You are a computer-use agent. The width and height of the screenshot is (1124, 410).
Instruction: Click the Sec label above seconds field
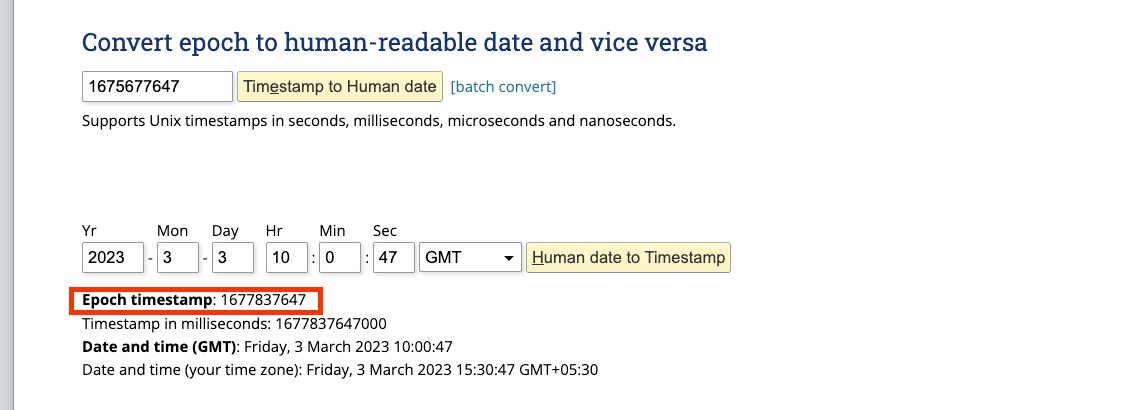[x=385, y=231]
